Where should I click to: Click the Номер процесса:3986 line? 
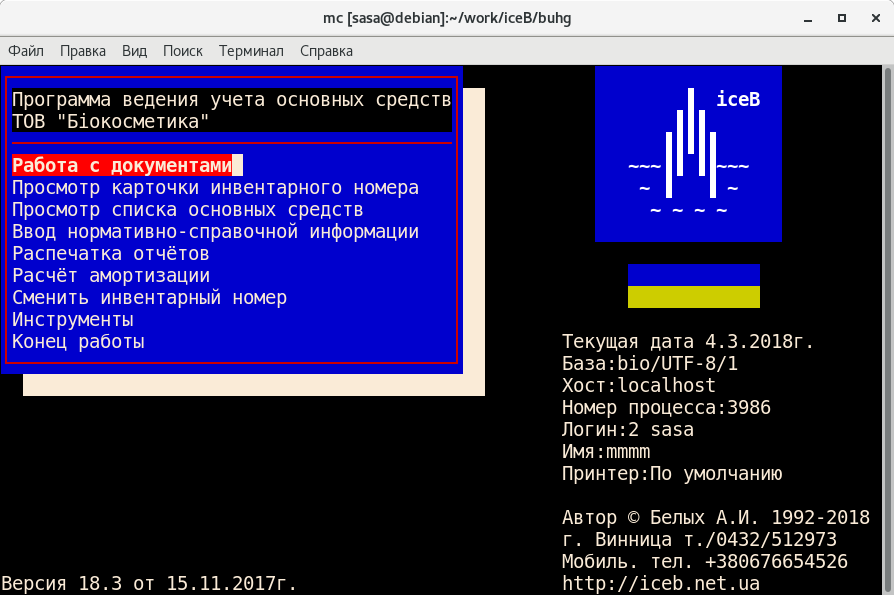[666, 407]
